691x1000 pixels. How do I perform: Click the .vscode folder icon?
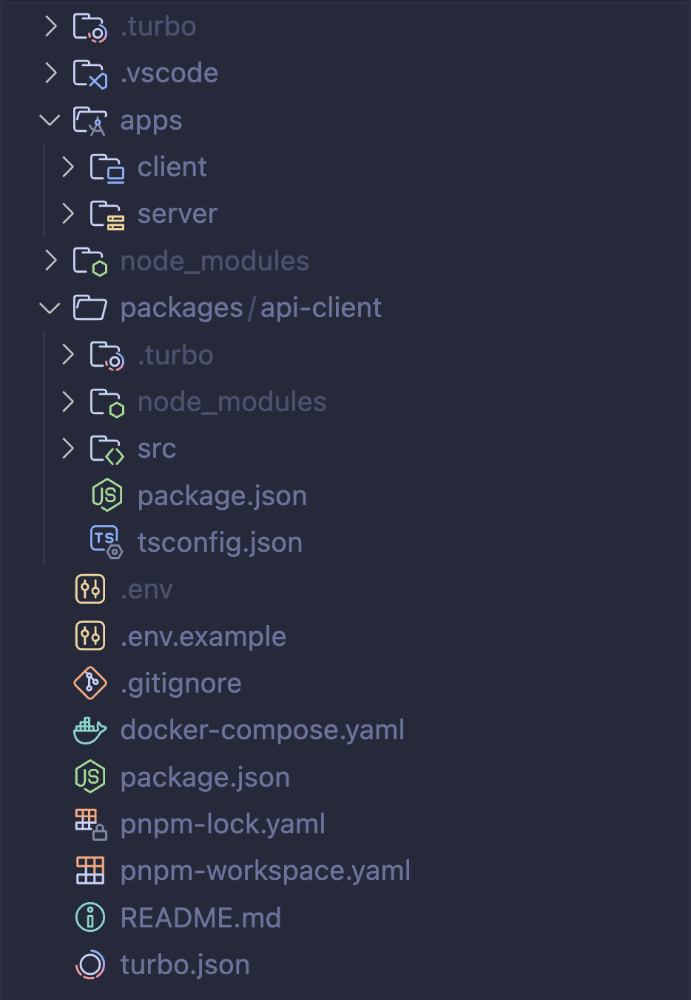pyautogui.click(x=90, y=73)
